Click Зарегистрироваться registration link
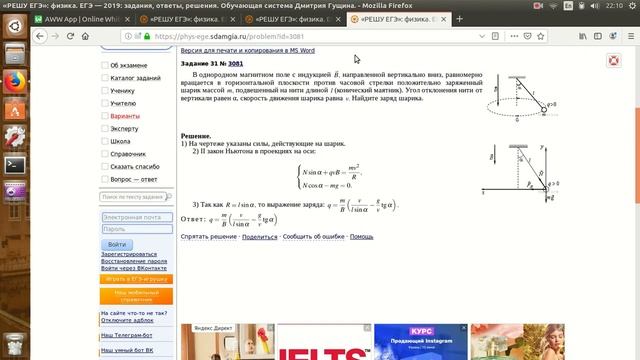Image resolution: width=640 pixels, height=360 pixels. tap(129, 254)
